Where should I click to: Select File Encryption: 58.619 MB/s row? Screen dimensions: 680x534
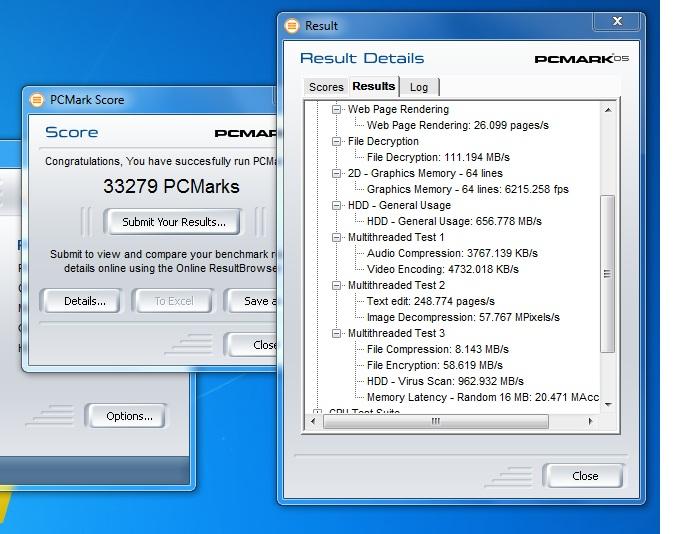pyautogui.click(x=435, y=366)
